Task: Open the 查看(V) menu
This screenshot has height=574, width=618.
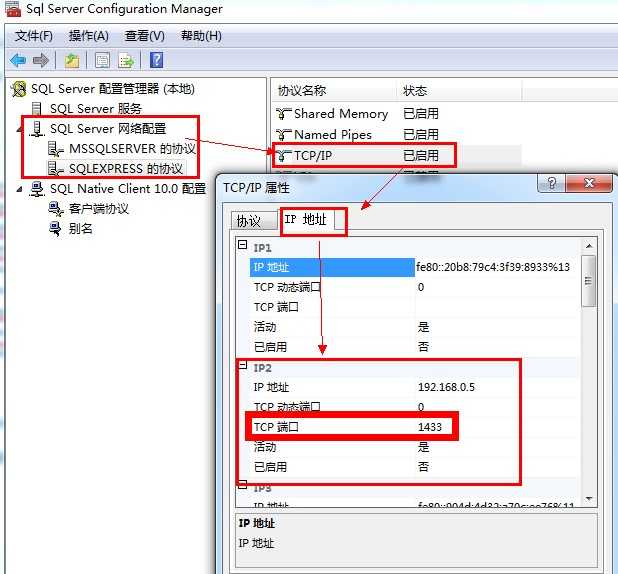Action: (145, 36)
